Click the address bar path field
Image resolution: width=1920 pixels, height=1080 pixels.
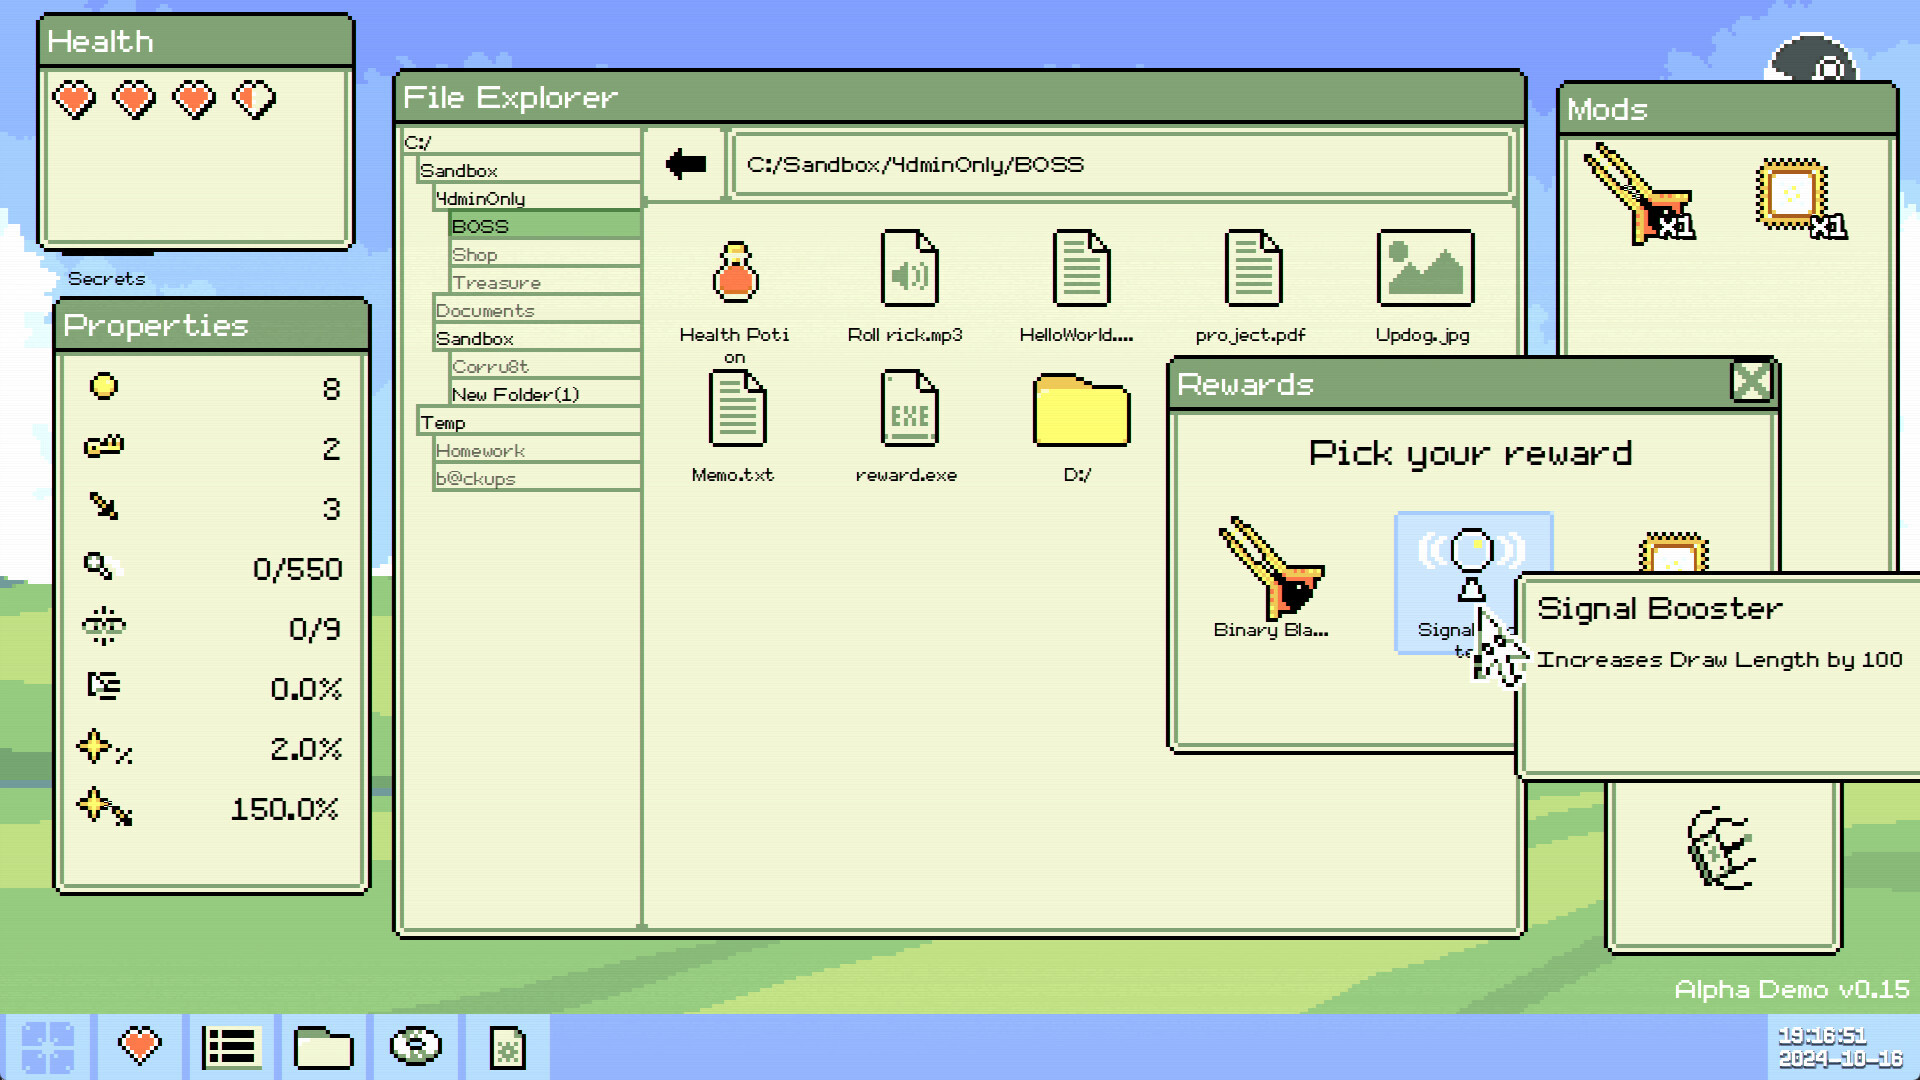(1122, 163)
